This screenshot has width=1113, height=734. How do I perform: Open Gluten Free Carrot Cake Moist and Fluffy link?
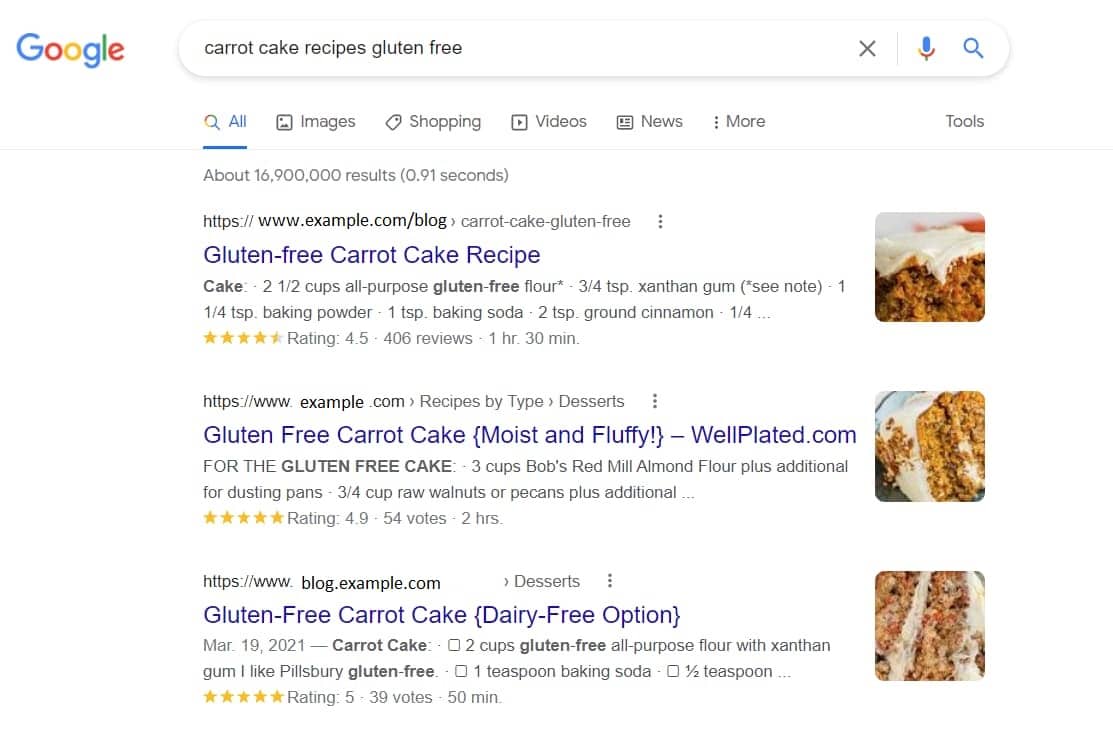[x=530, y=434]
